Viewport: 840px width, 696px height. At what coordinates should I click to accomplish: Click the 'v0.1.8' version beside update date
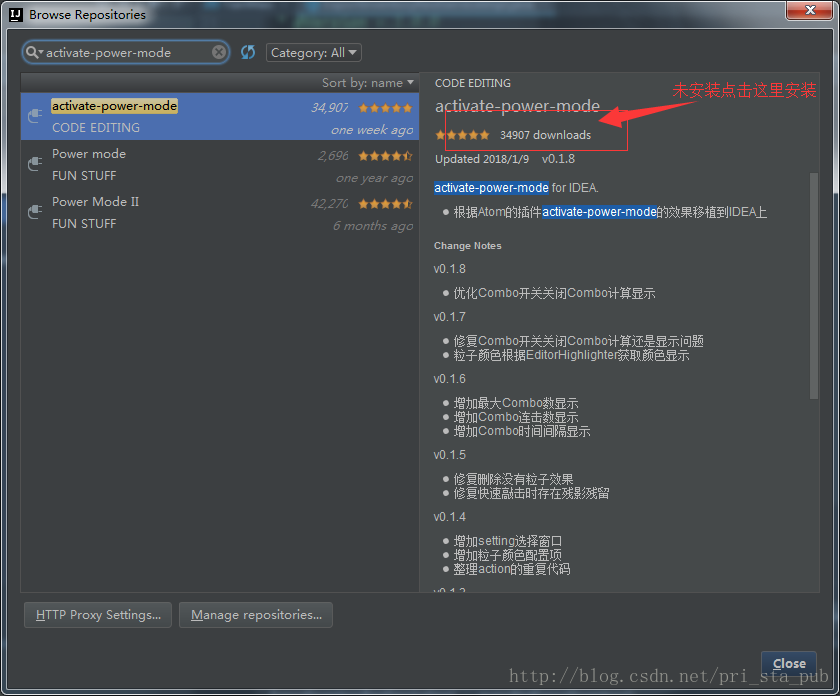(558, 159)
